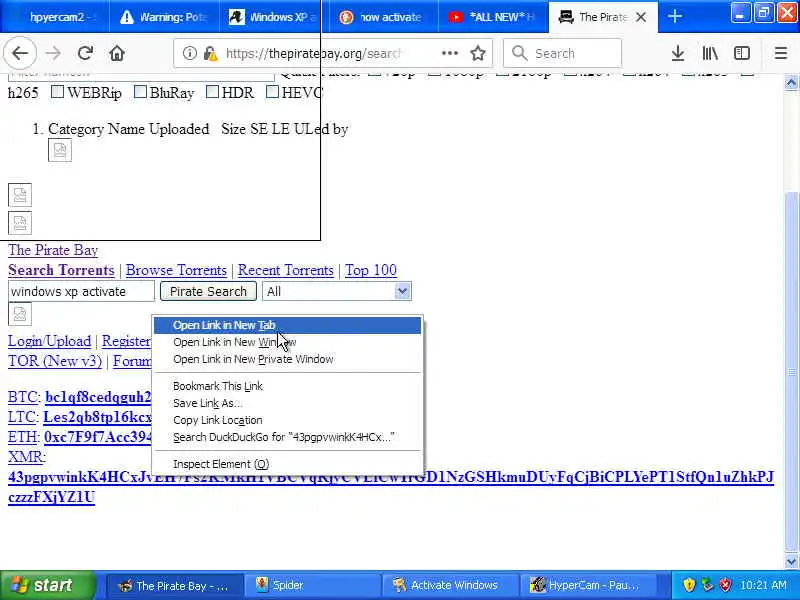
Task: Click the ETH address link
Action: [x=98, y=437]
